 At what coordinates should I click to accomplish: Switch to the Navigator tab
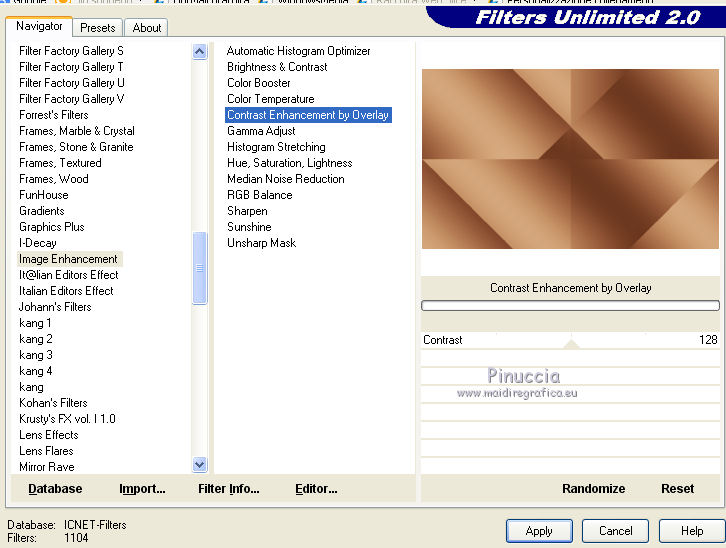click(x=39, y=26)
